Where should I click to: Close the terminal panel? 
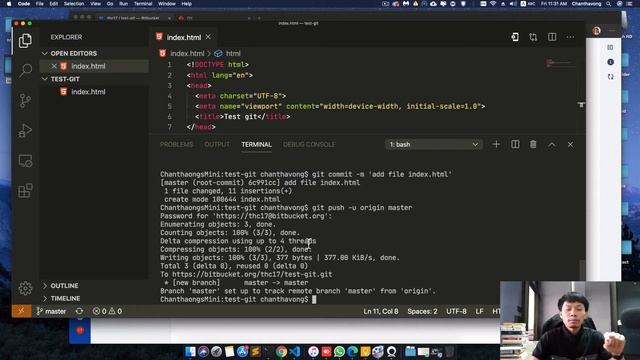[x=570, y=144]
